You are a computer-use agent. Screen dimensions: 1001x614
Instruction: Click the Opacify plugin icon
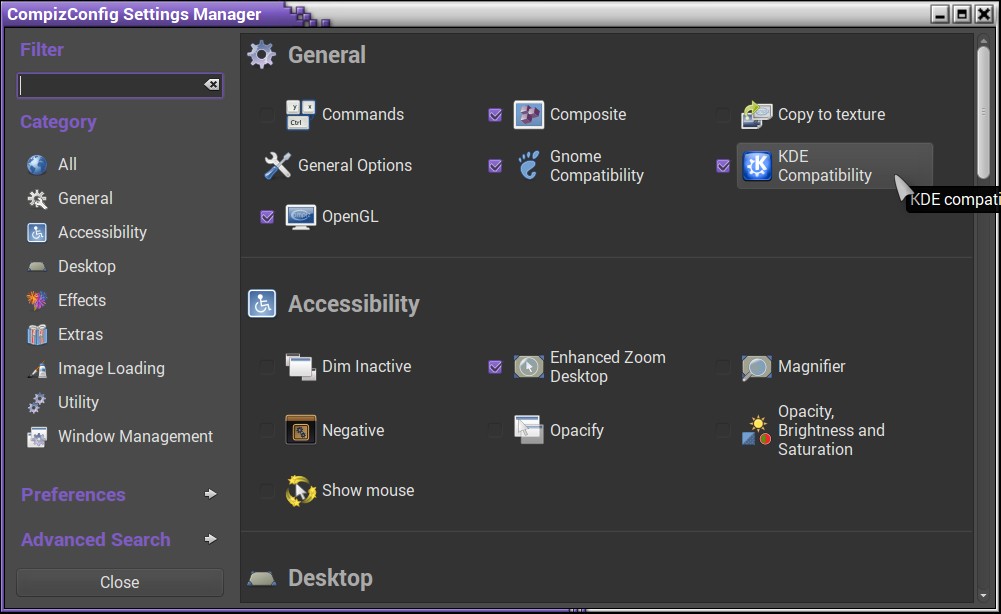pyautogui.click(x=528, y=431)
